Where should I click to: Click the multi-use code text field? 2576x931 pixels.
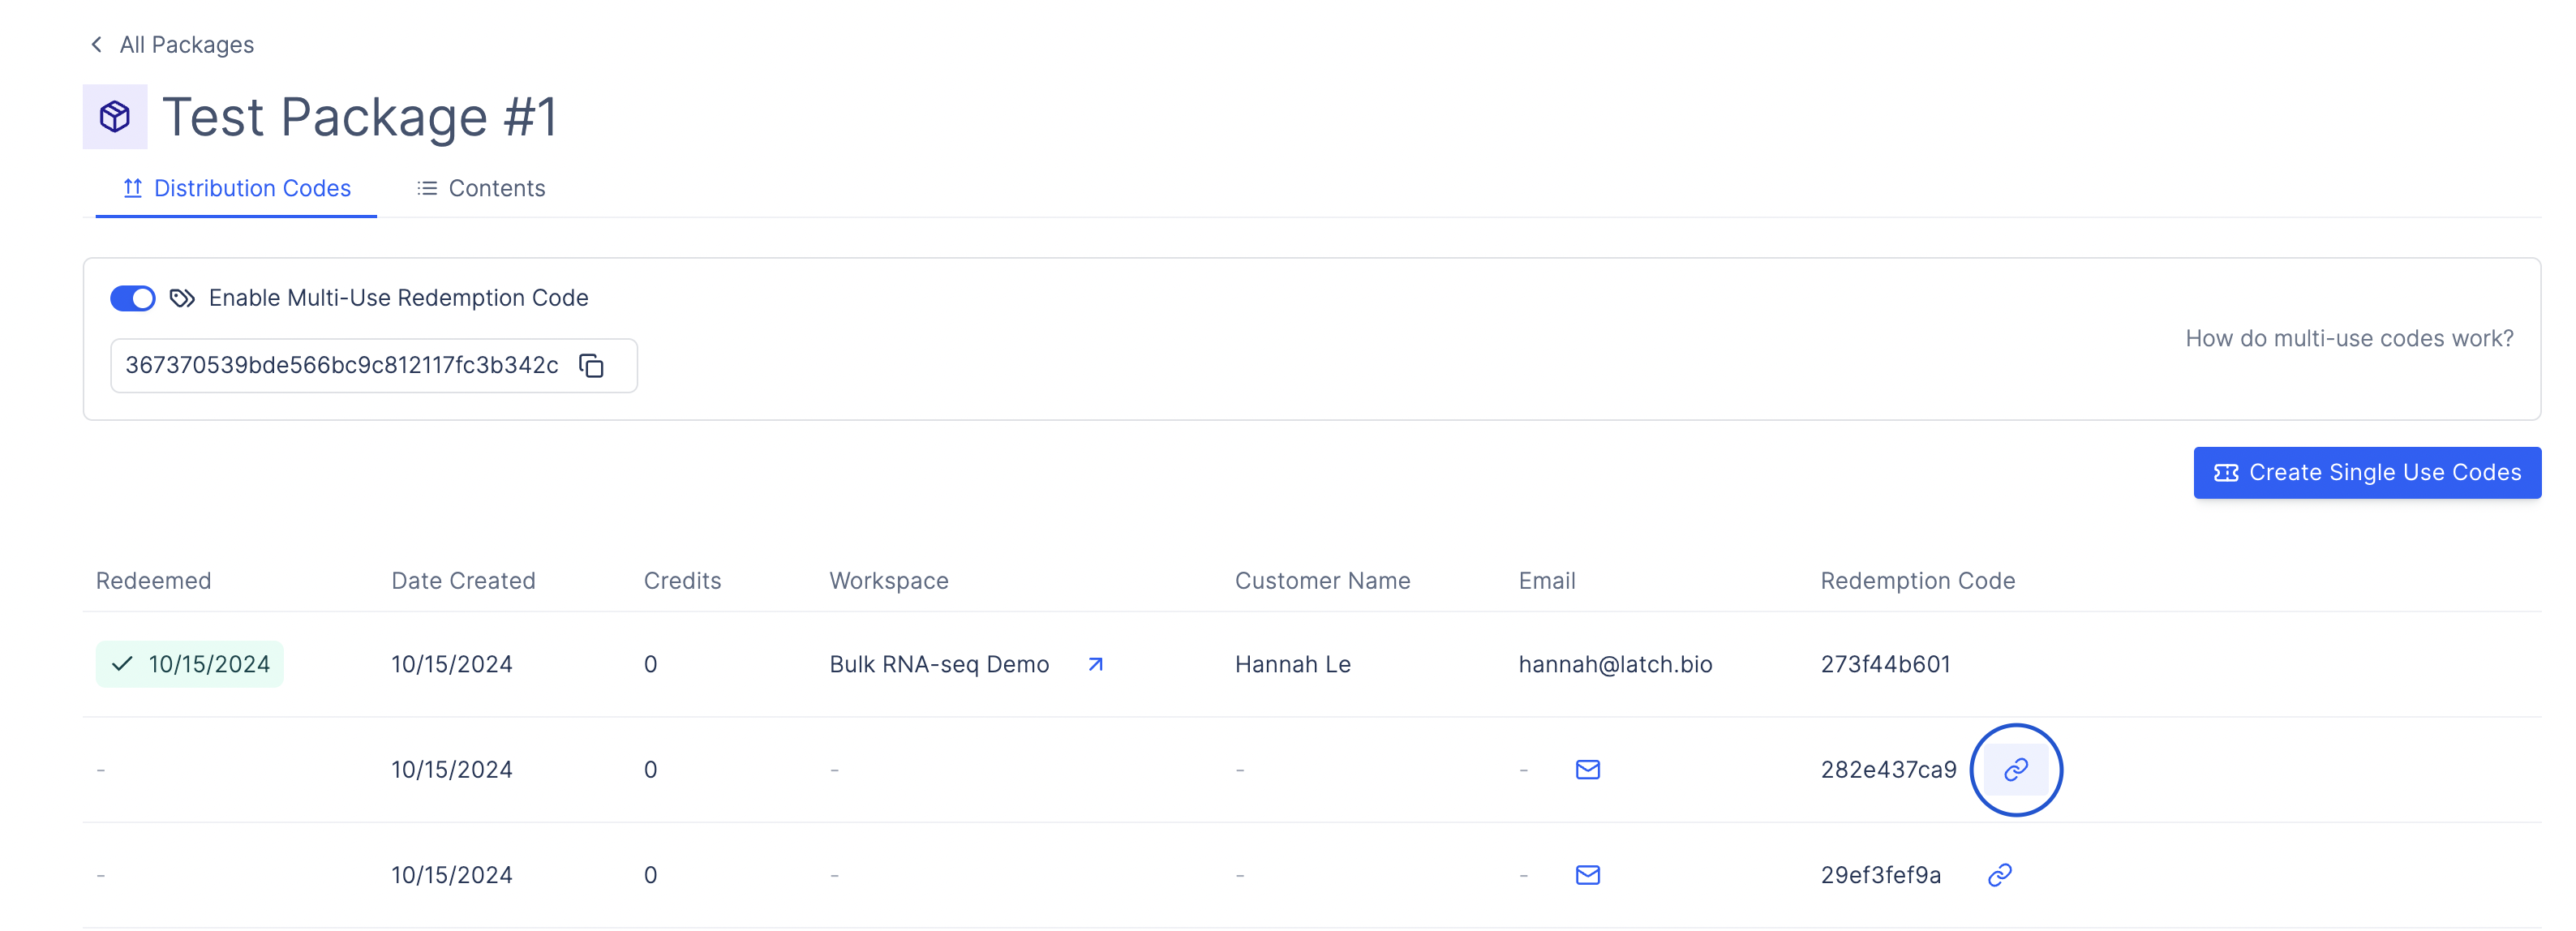point(341,366)
